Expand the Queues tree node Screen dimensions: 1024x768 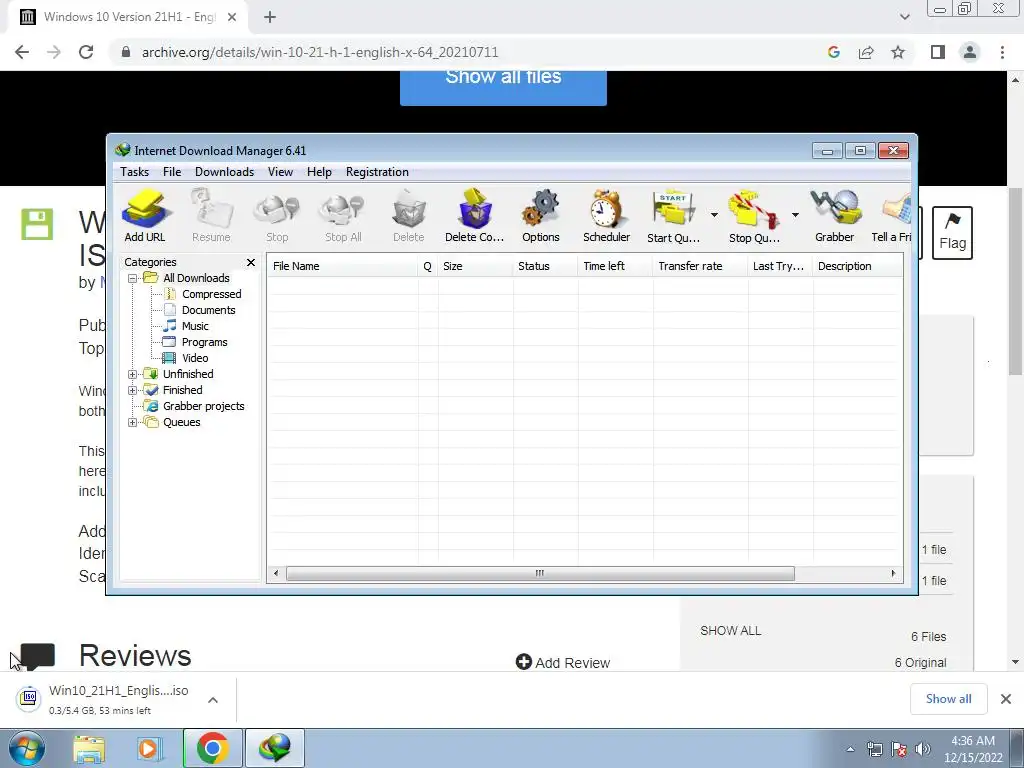[132, 423]
